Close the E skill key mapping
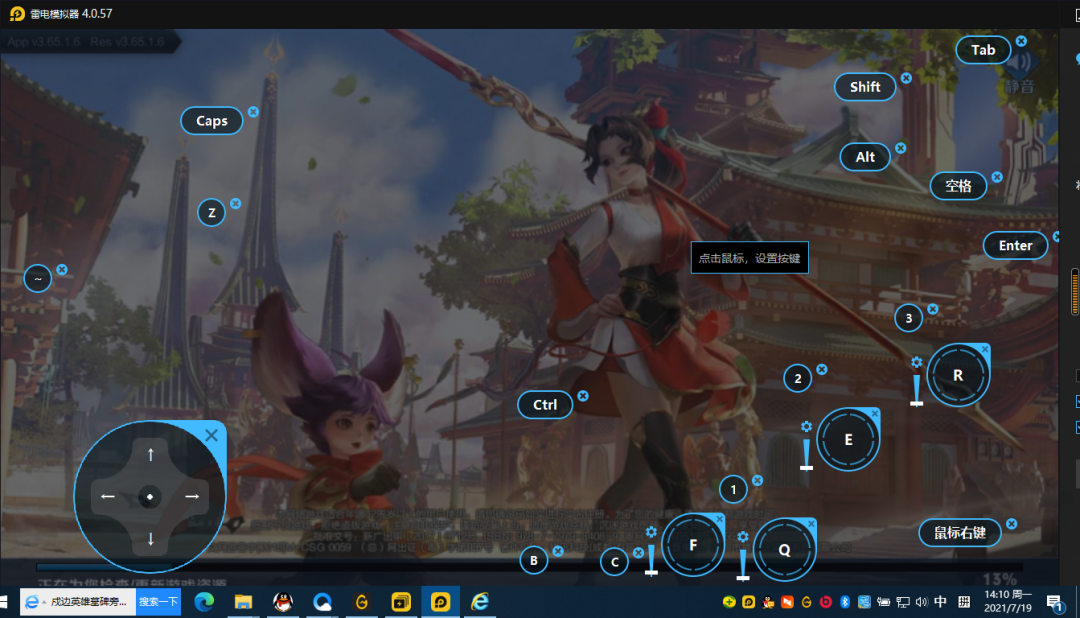This screenshot has width=1080, height=618. click(875, 413)
